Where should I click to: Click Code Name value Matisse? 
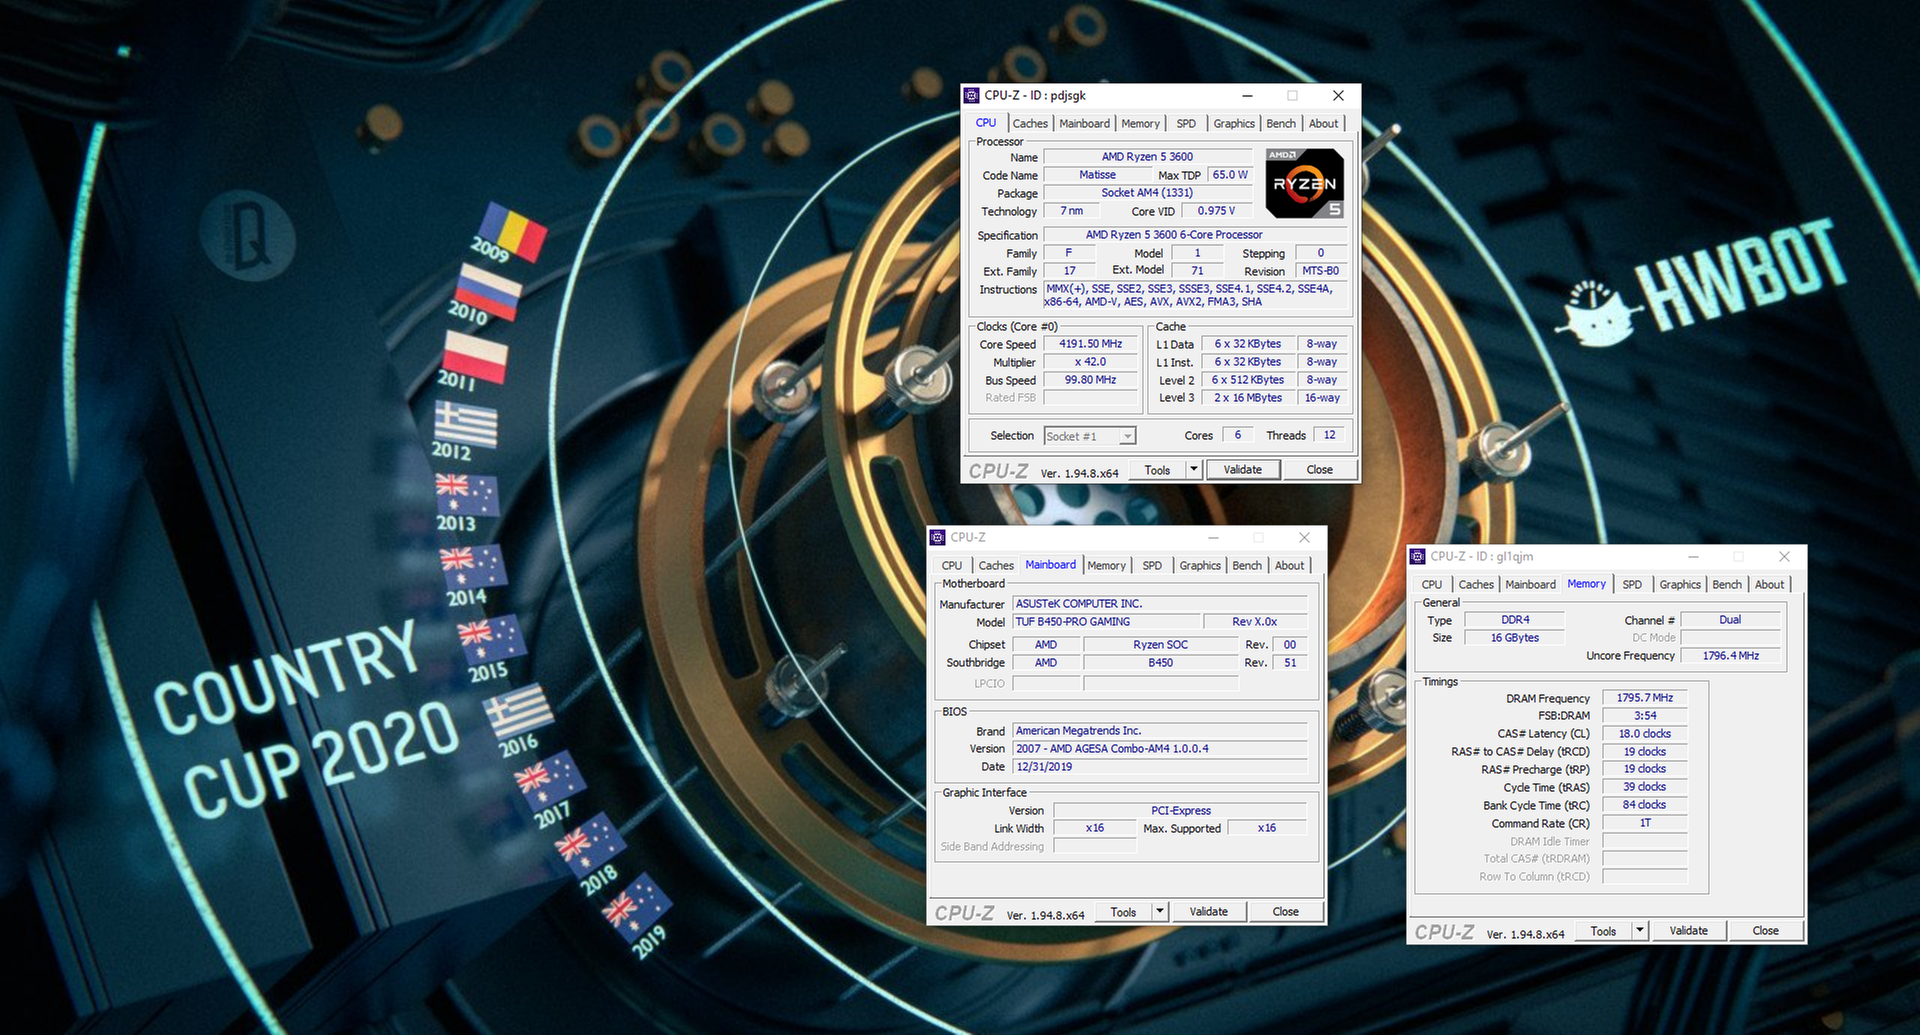tap(1097, 175)
